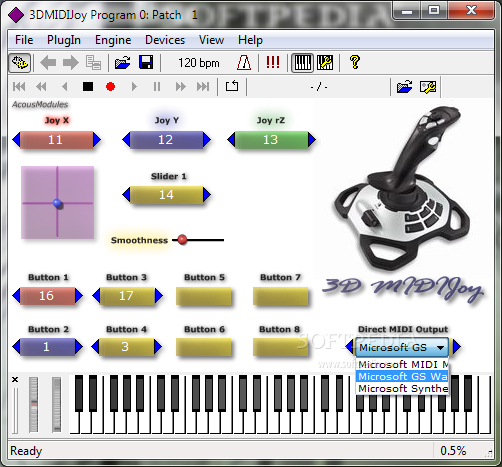
Task: Increase Joy Y controller value
Action: click(207, 139)
